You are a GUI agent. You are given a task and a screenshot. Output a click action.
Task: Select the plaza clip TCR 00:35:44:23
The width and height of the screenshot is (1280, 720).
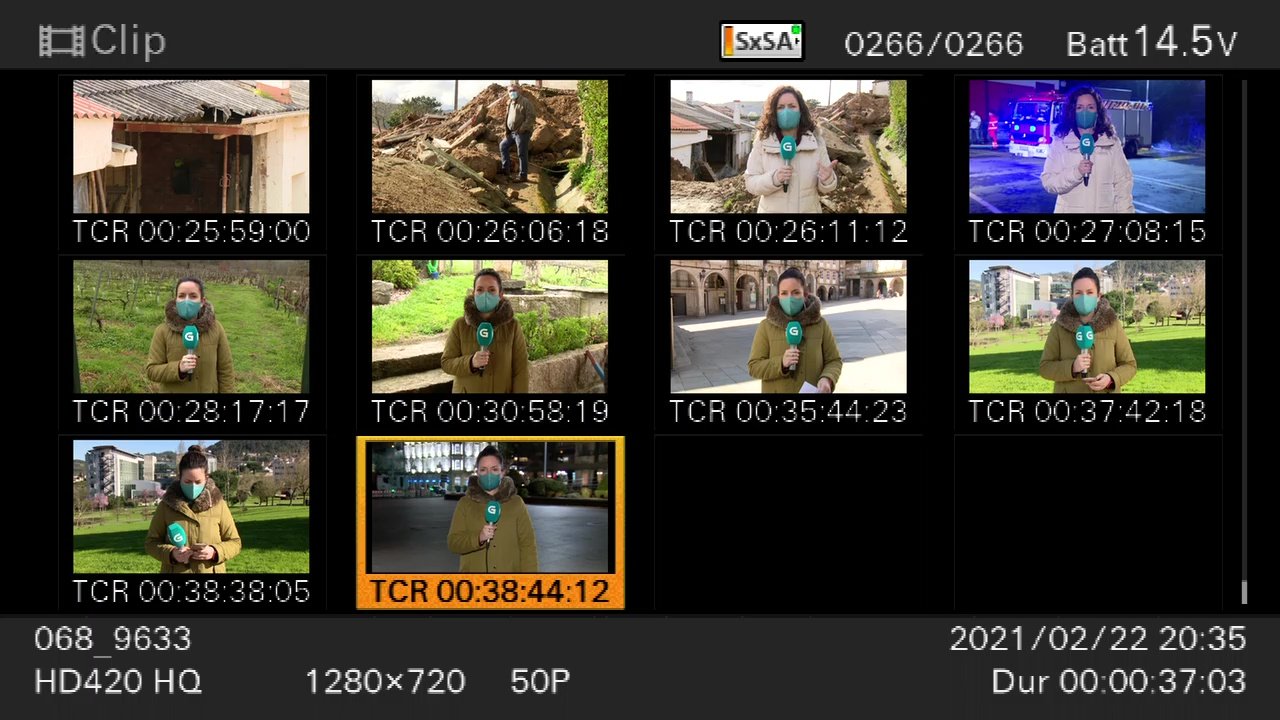pos(788,343)
